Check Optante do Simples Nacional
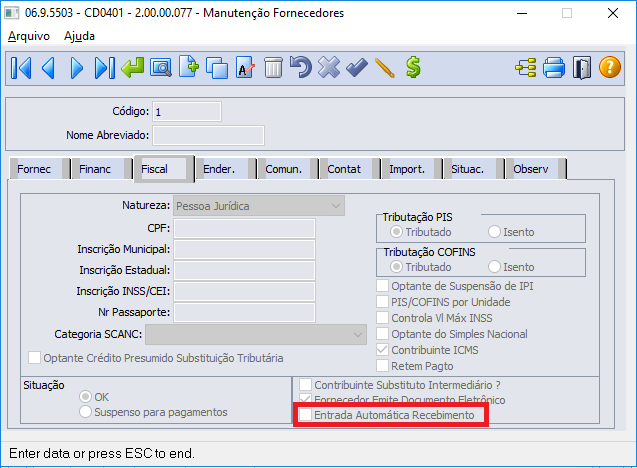This screenshot has width=637, height=468. (x=382, y=334)
